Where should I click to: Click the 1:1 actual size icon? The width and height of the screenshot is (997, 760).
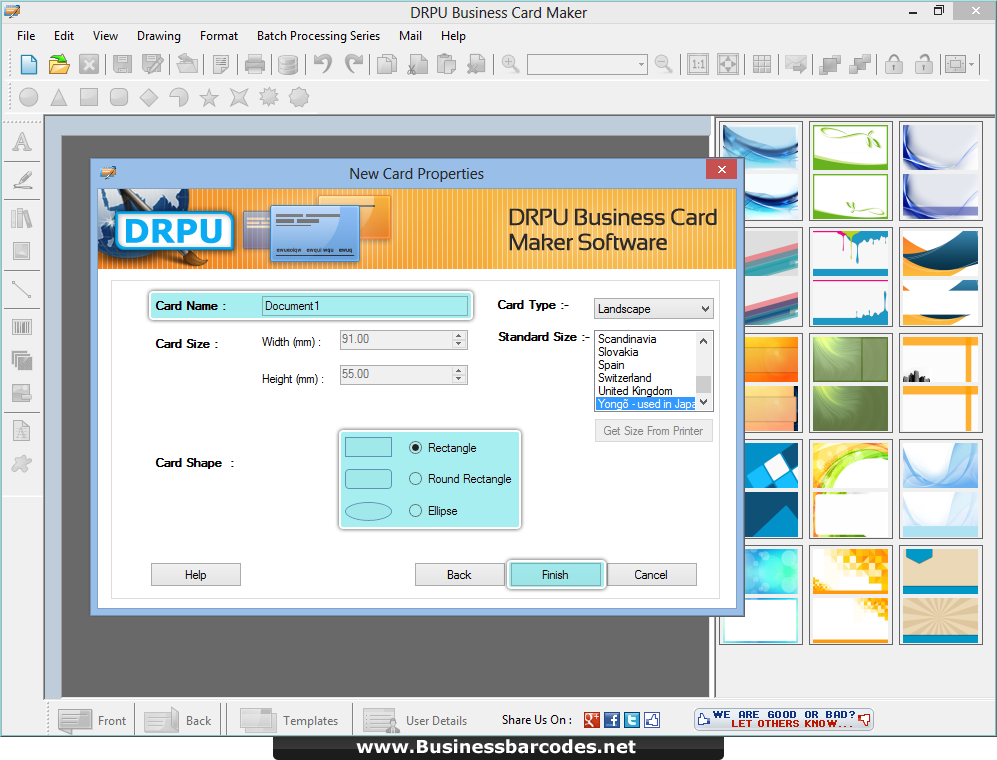698,64
